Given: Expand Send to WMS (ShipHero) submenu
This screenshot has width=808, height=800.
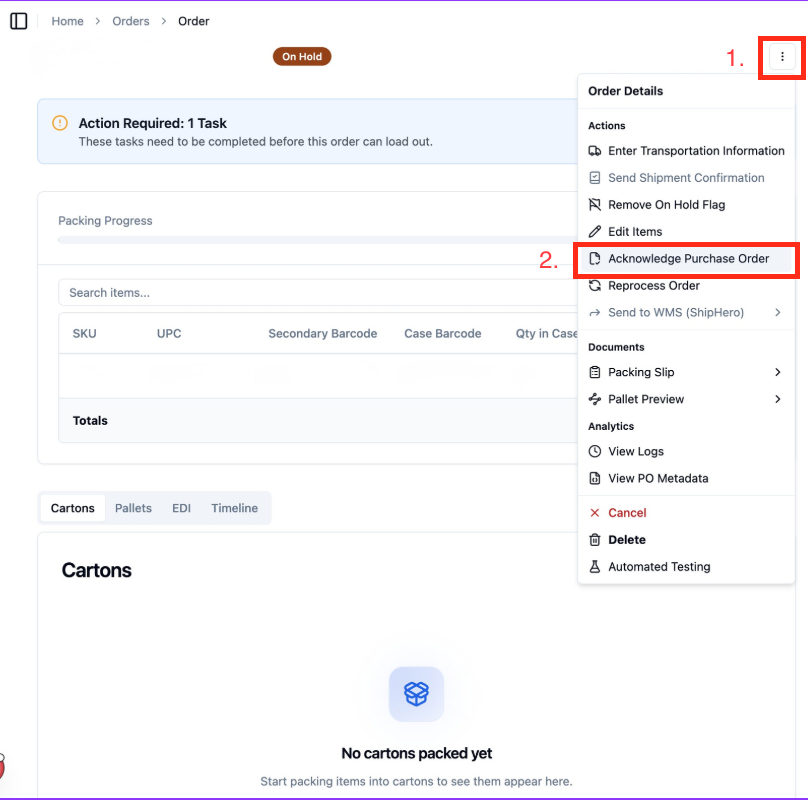Looking at the screenshot, I should coord(778,312).
